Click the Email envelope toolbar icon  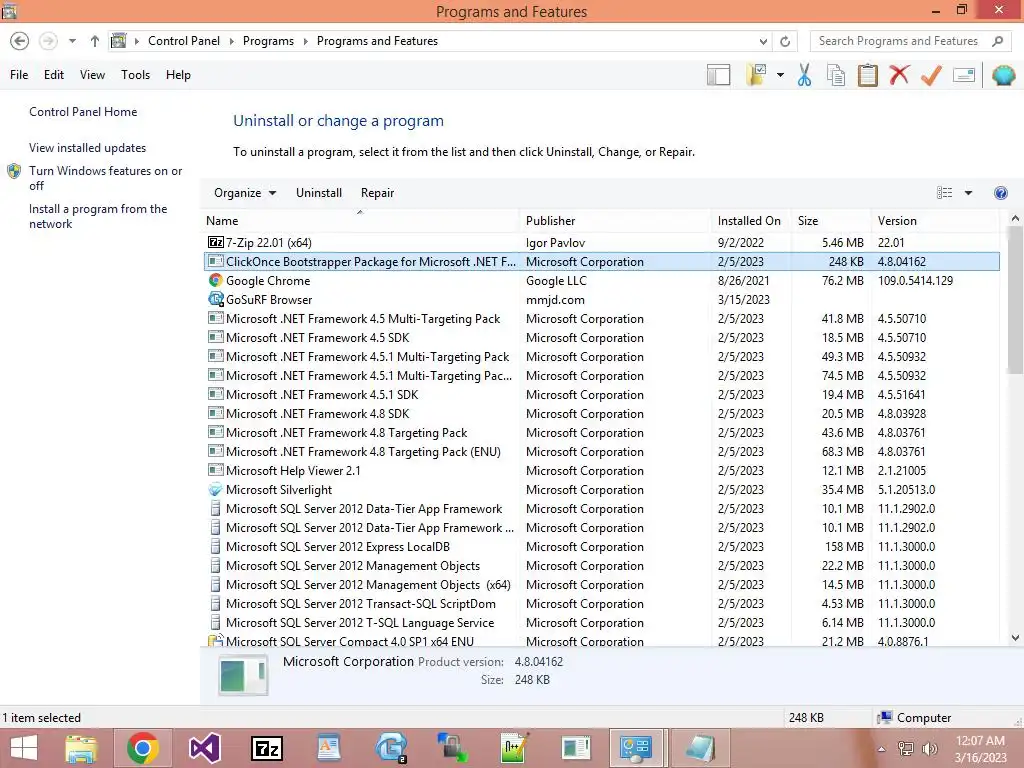click(964, 75)
